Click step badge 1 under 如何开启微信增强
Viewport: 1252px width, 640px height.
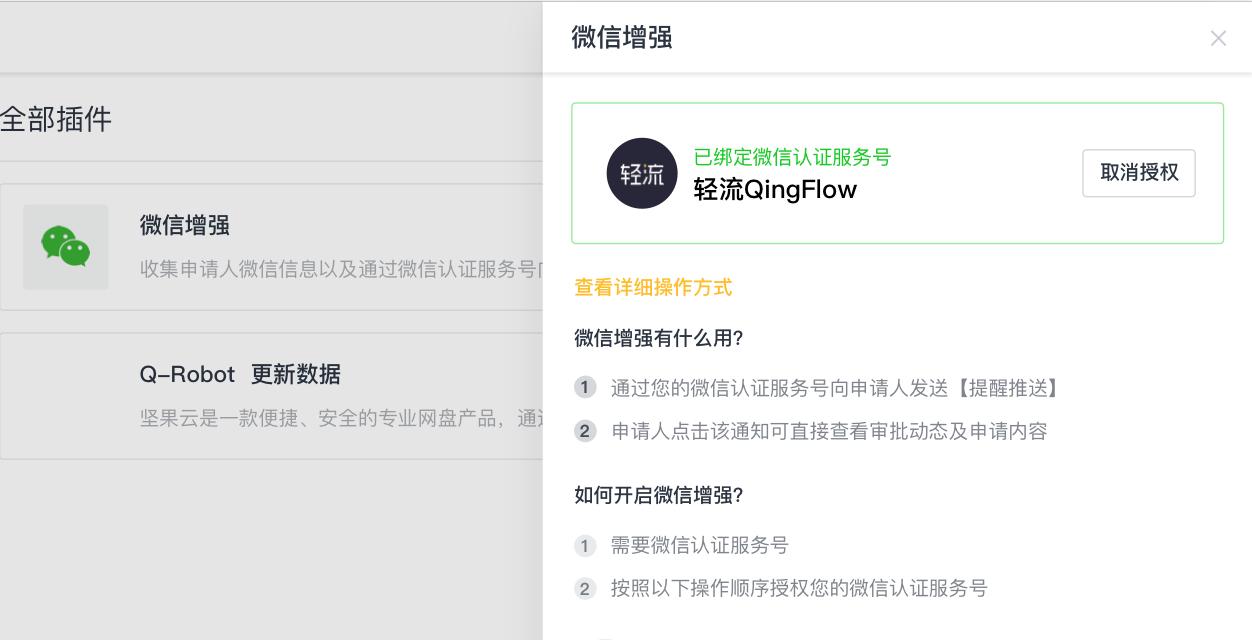585,545
